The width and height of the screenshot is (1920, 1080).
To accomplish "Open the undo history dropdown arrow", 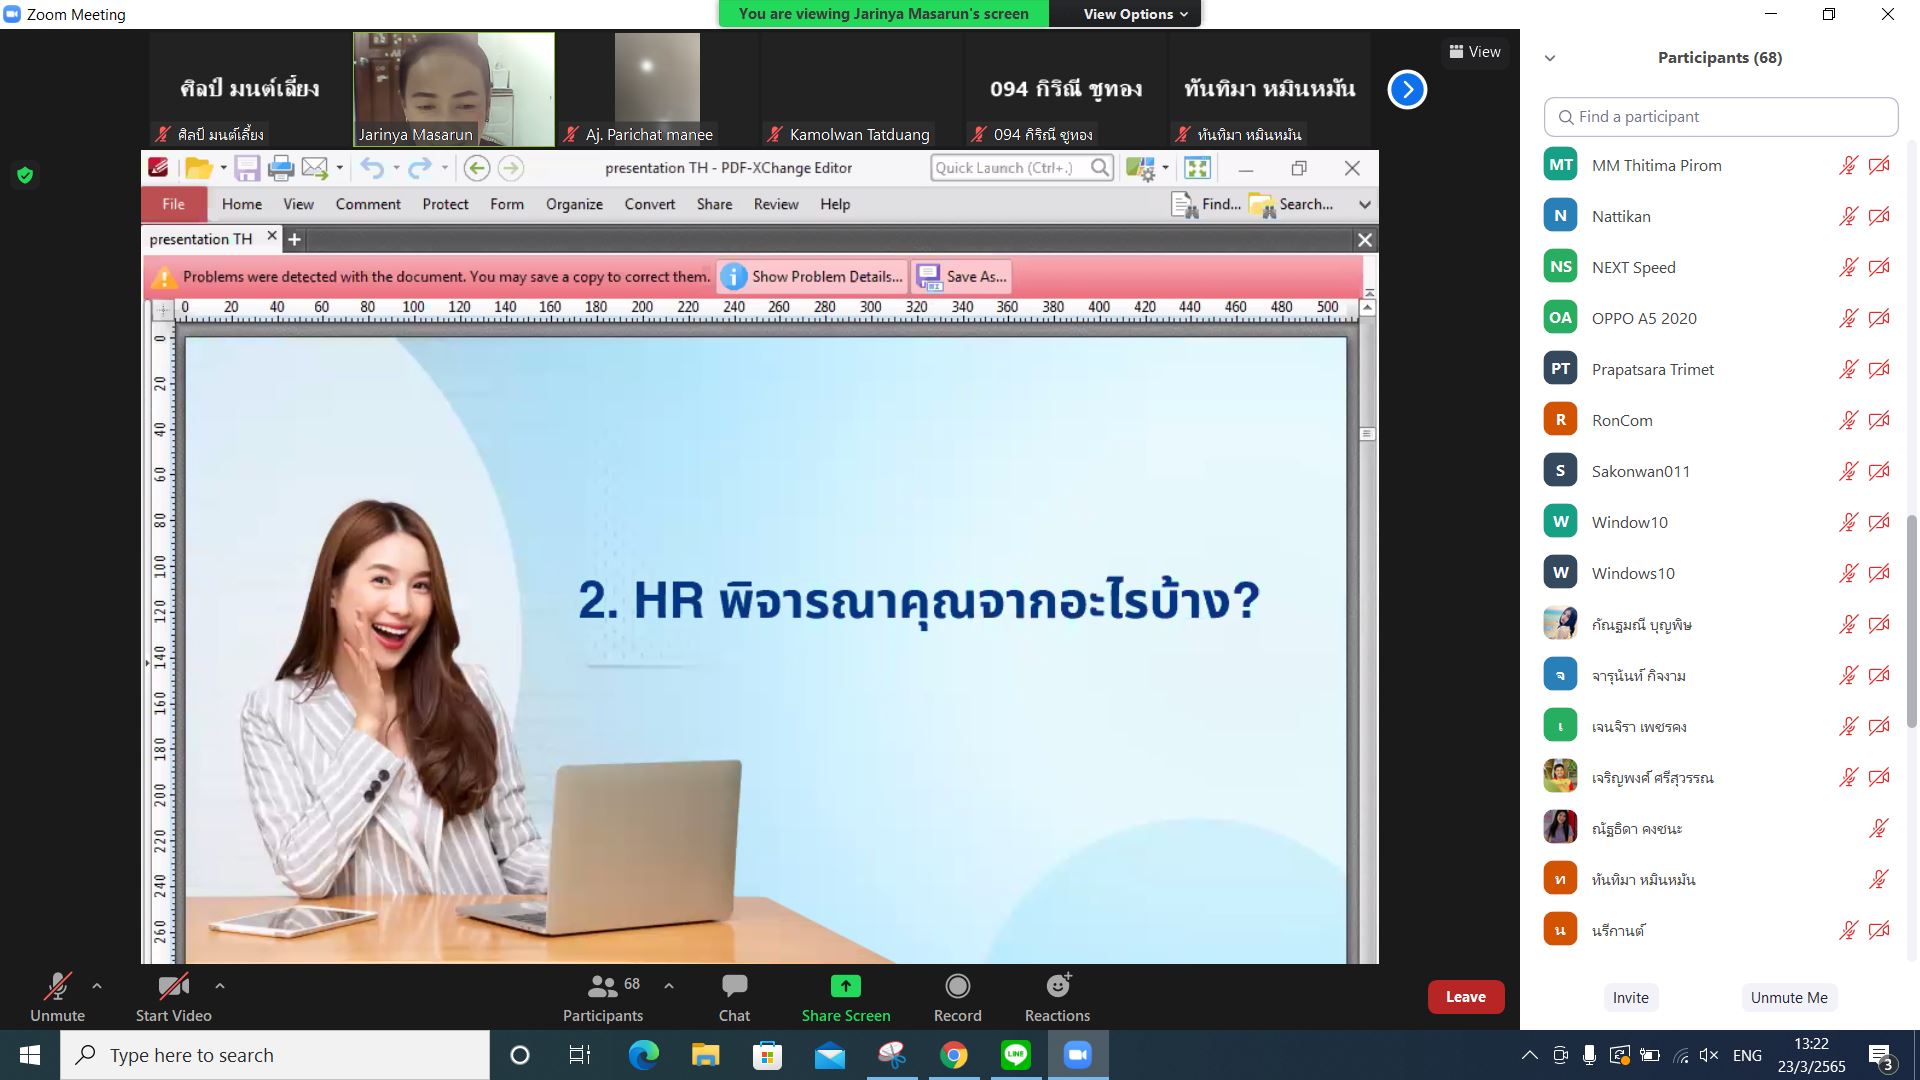I will click(396, 168).
